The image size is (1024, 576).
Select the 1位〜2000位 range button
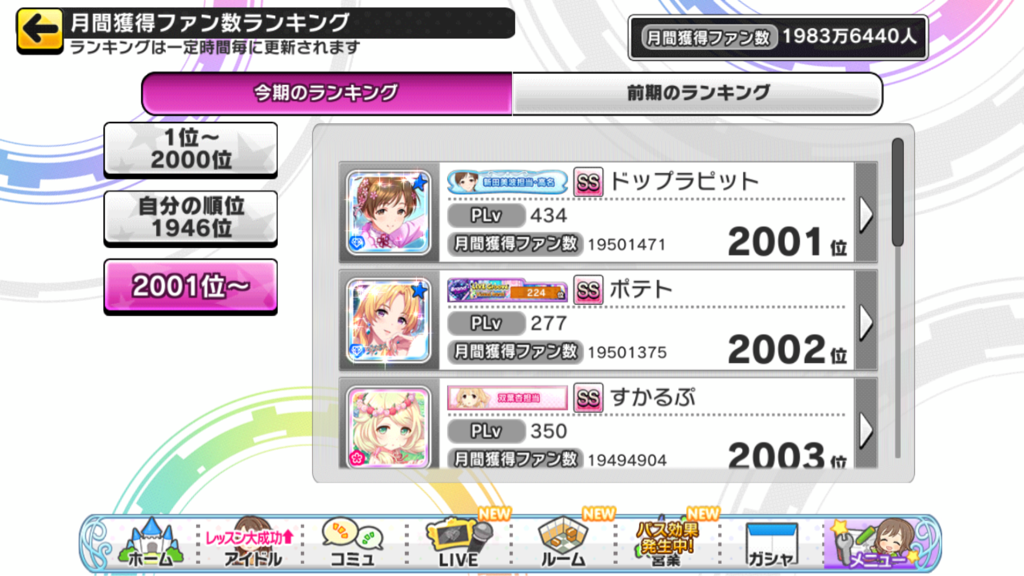tap(191, 150)
